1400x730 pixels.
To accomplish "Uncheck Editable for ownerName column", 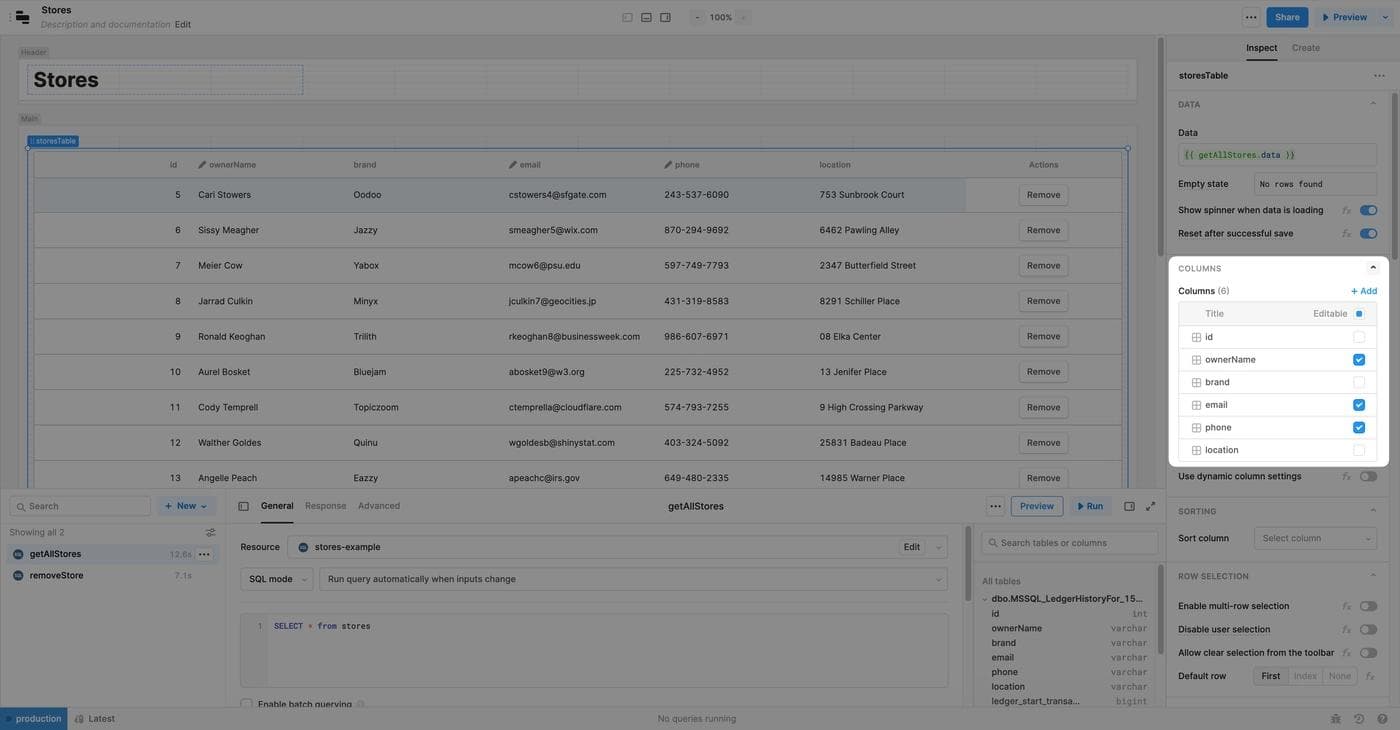I will 1358,360.
